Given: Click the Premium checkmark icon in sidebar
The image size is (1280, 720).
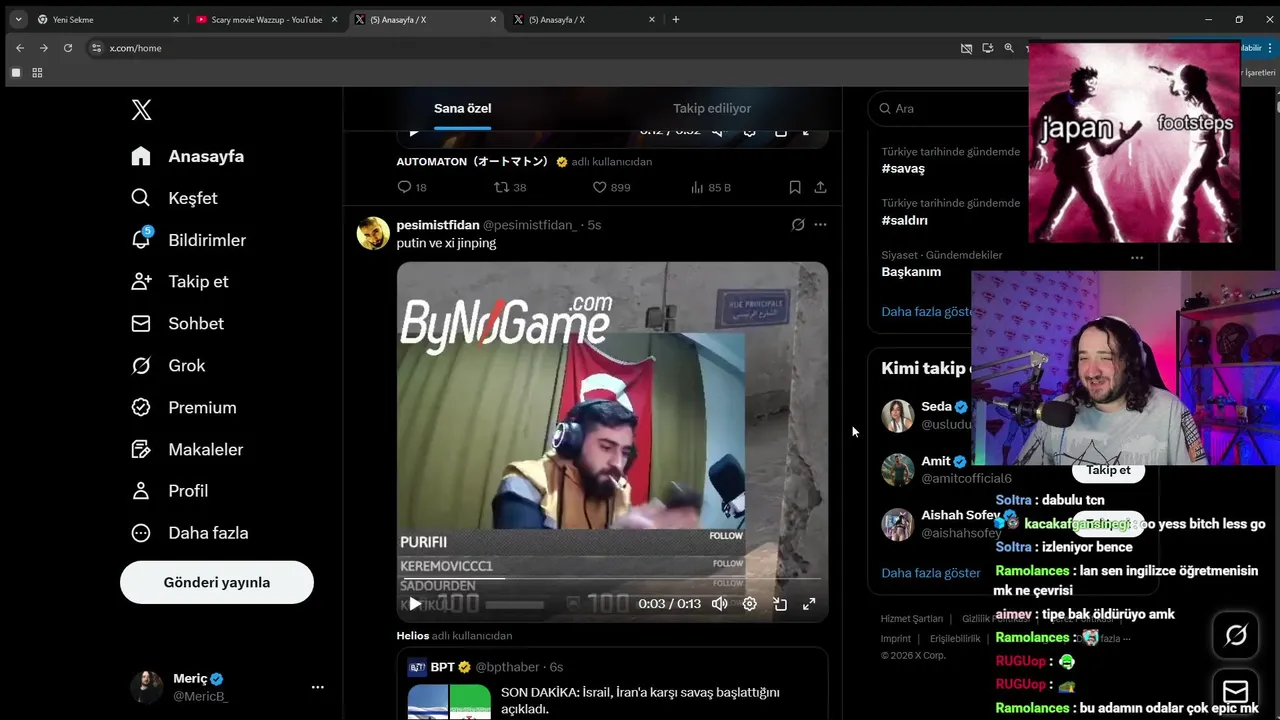Looking at the screenshot, I should click(141, 407).
